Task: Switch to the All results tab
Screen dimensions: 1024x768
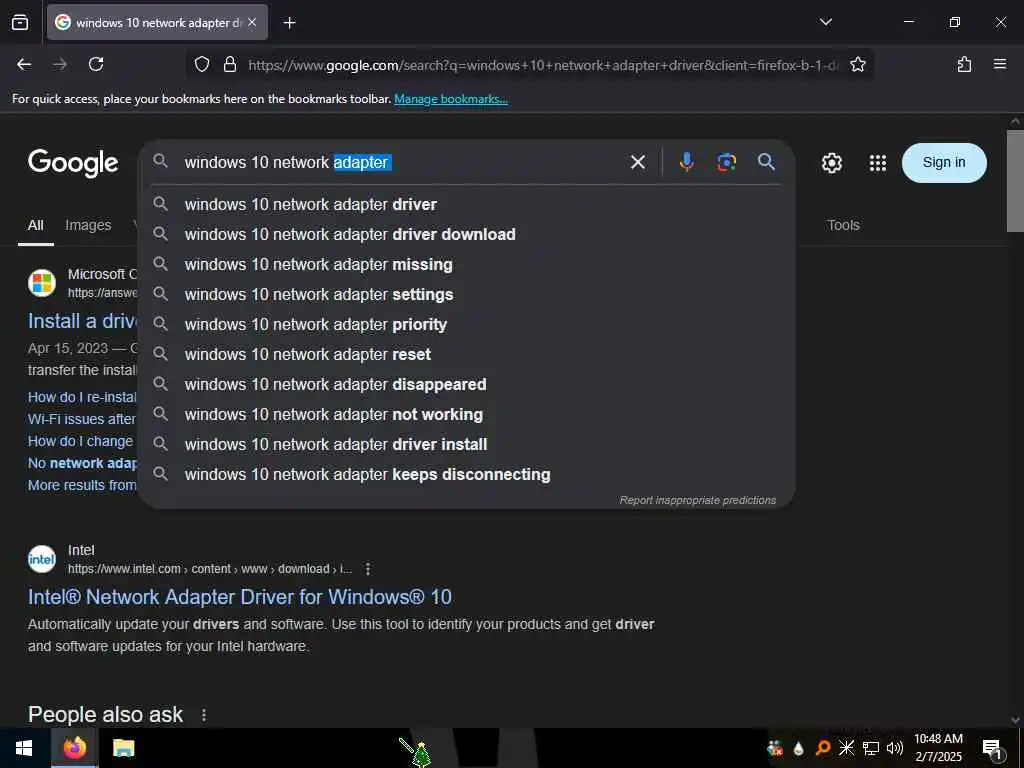Action: 36,225
